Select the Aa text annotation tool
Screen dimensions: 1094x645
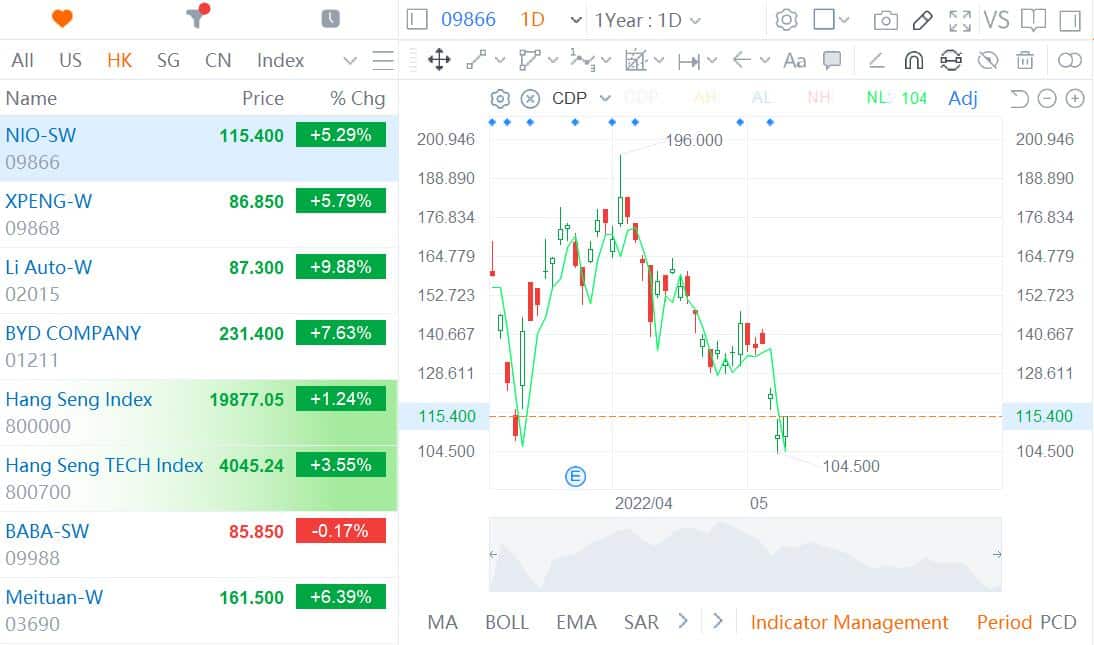794,60
